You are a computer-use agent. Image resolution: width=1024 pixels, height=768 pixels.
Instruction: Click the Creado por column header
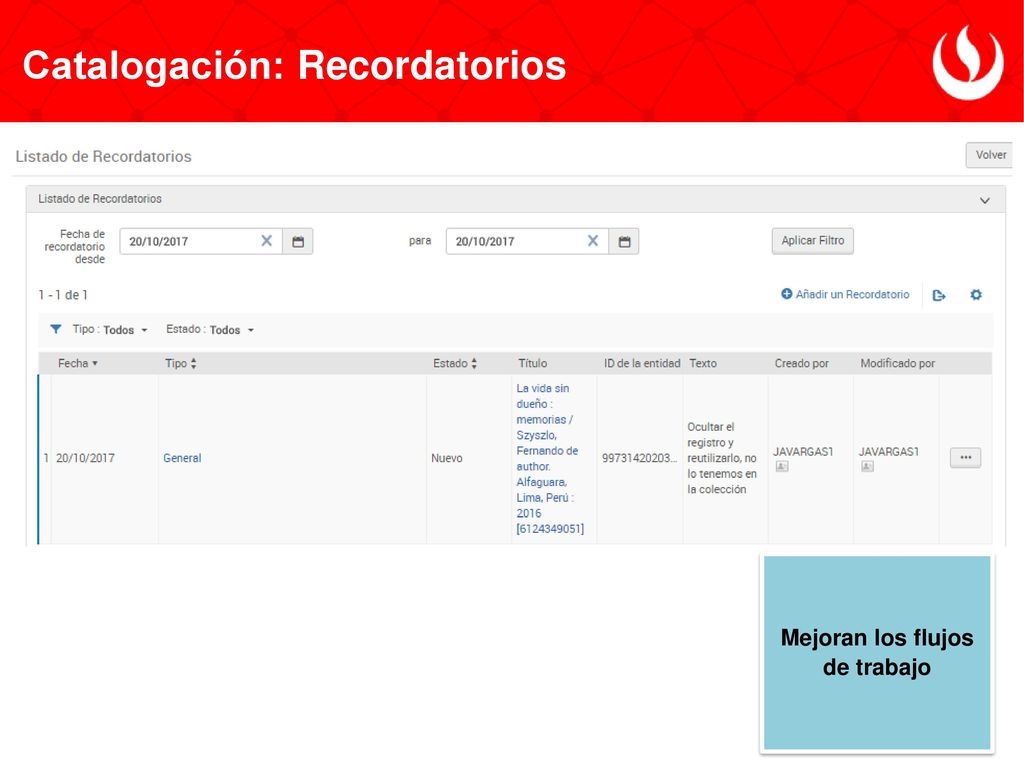pos(801,363)
